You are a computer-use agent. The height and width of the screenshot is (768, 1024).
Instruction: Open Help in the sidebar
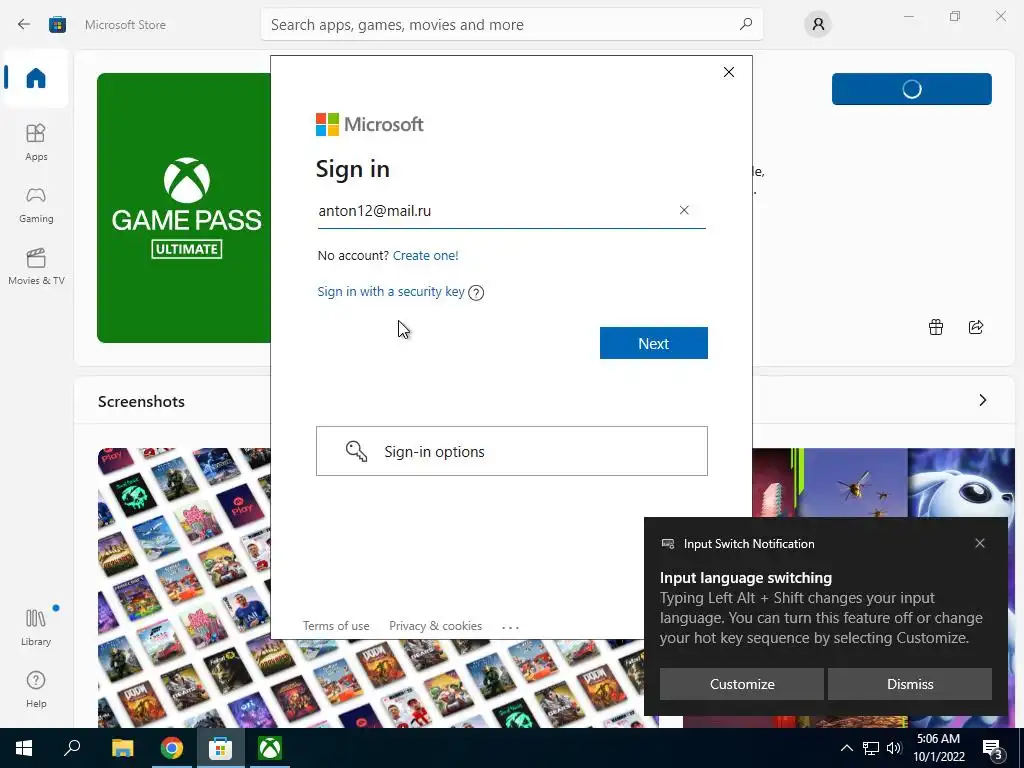click(x=36, y=690)
